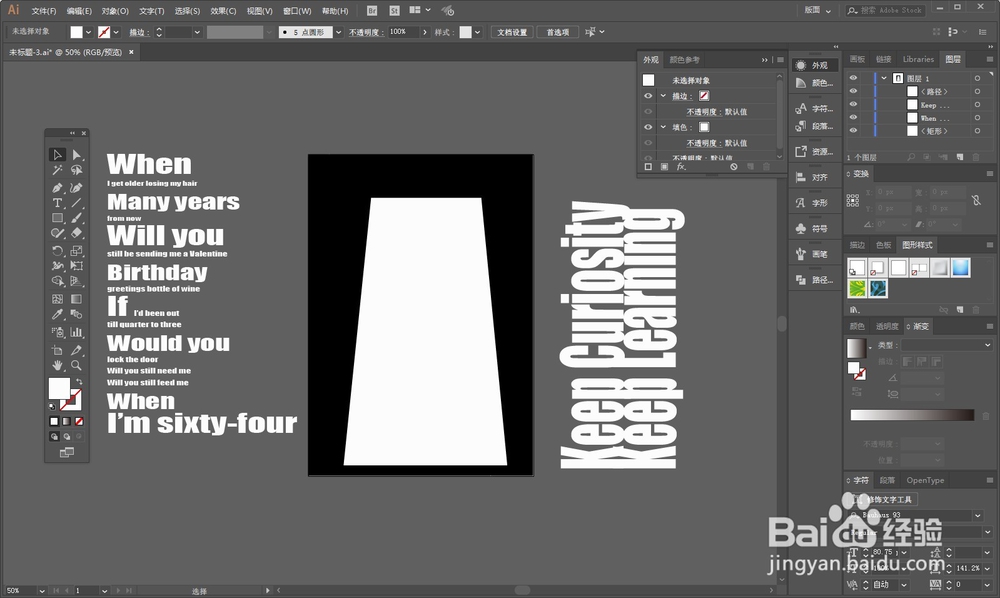Screen dimensions: 1000x598
Task: Swap fill and stroke colors
Action: pos(79,382)
